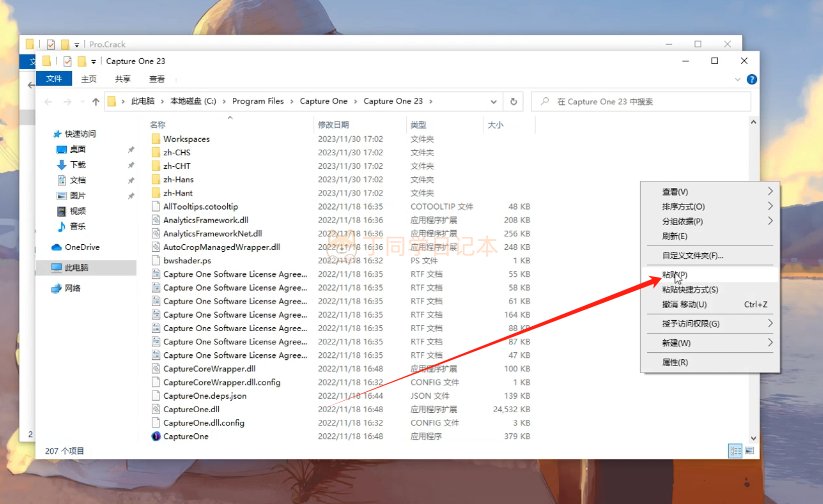Open the 主页 ribbon tab
This screenshot has height=504, width=823.
(88, 79)
